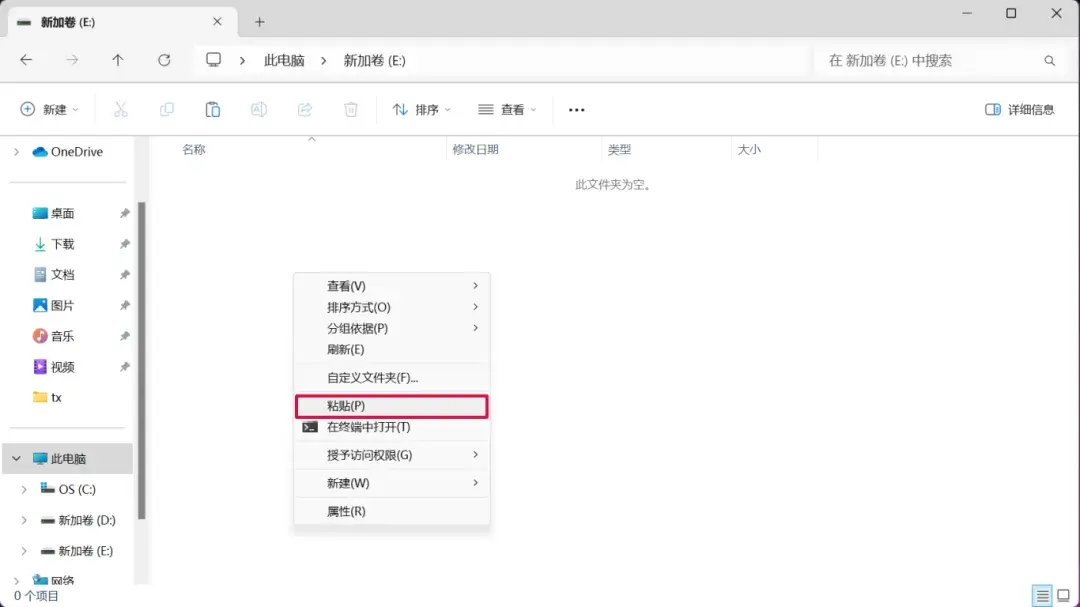Click the Copy toolbar icon
This screenshot has width=1080, height=607.
pos(167,110)
